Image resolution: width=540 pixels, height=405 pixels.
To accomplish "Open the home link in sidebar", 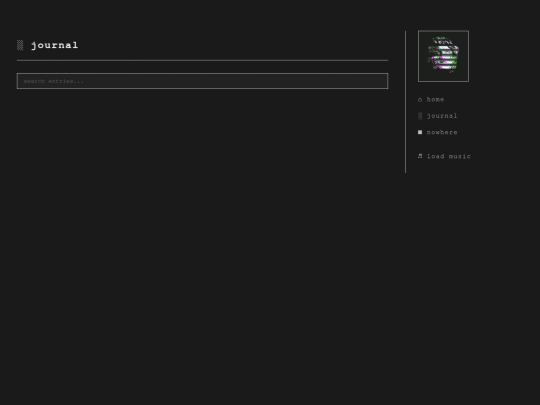I will click(435, 100).
